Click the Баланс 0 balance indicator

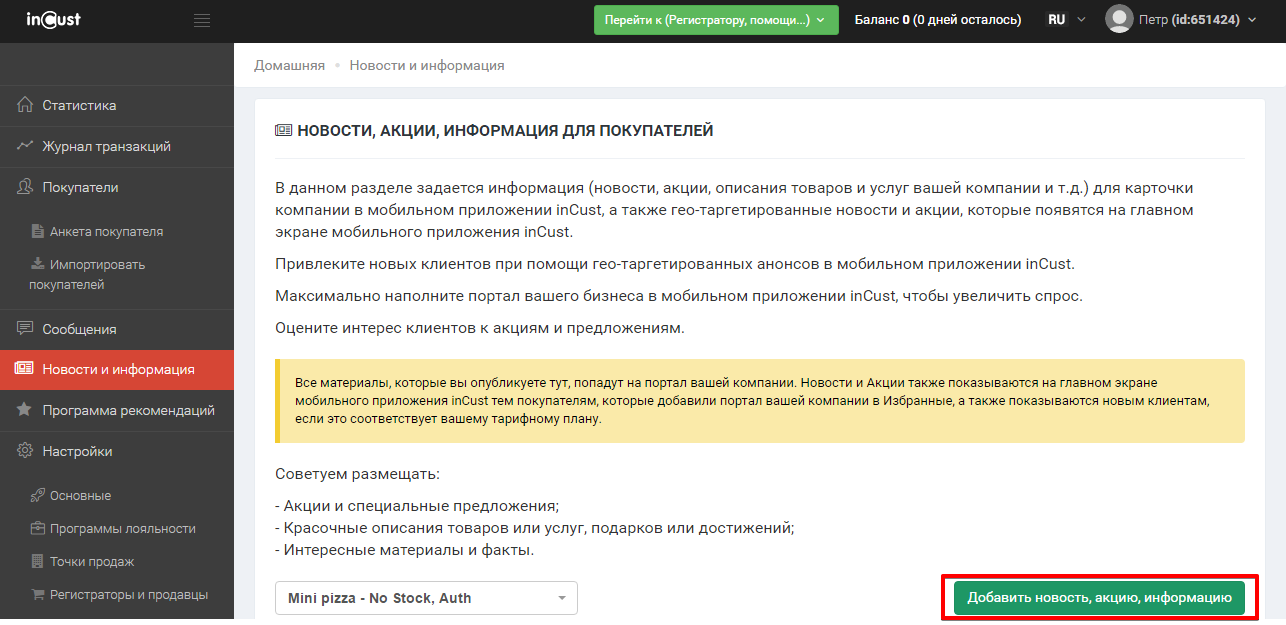[937, 20]
